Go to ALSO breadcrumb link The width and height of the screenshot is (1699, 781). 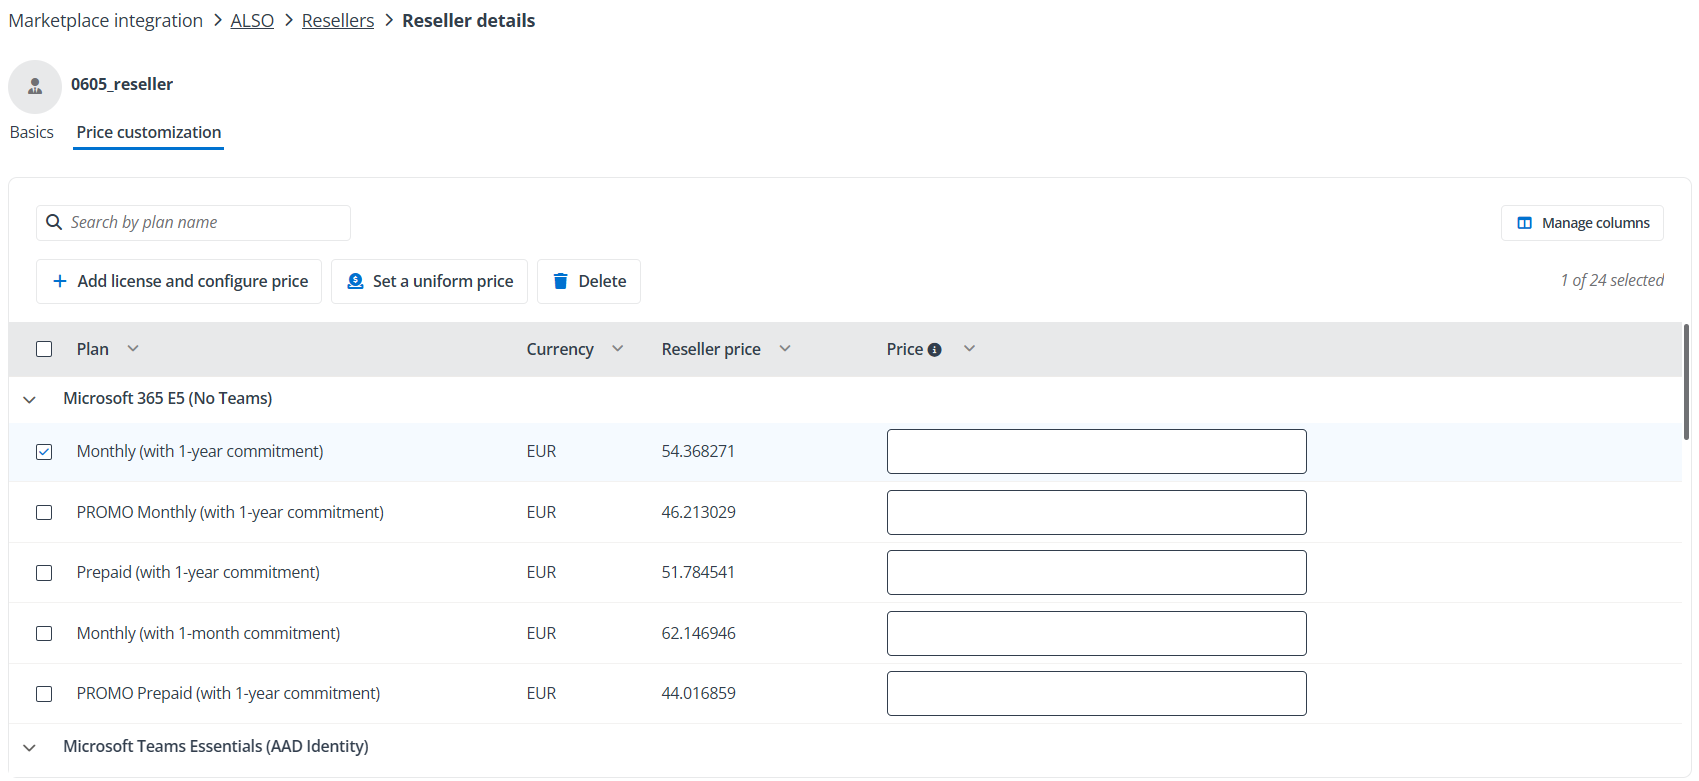[252, 21]
